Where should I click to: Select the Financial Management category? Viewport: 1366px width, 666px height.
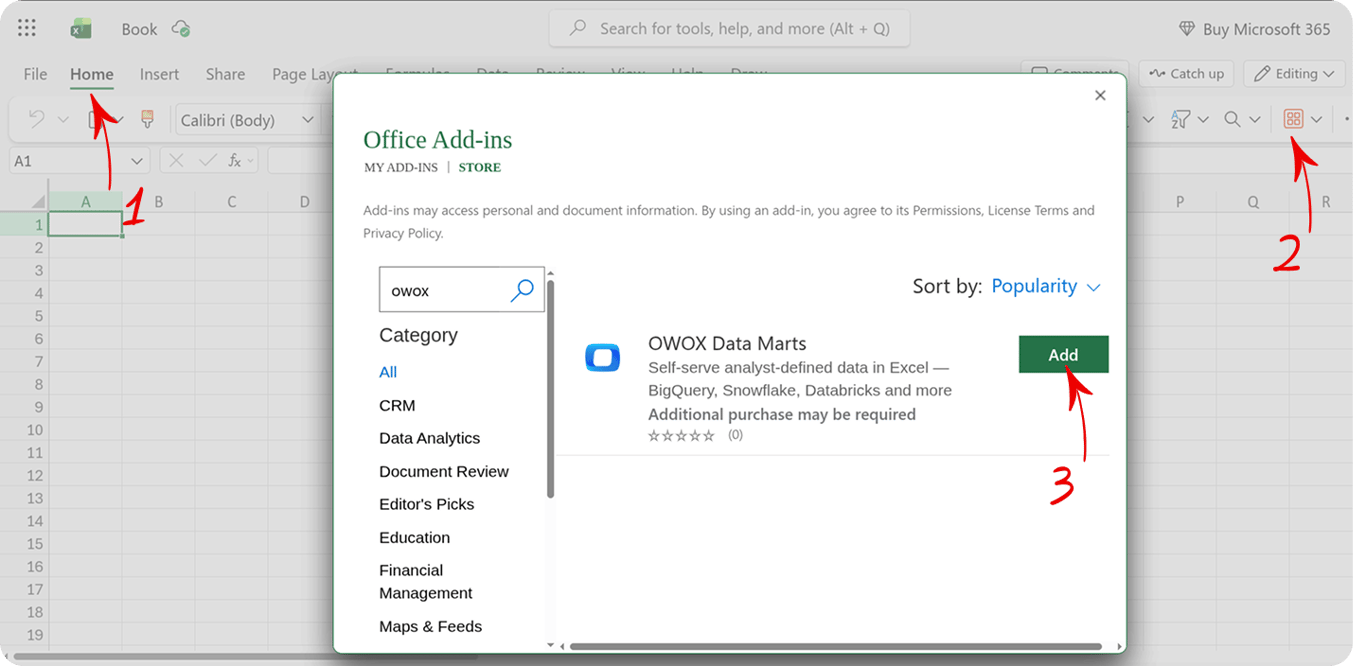point(426,582)
